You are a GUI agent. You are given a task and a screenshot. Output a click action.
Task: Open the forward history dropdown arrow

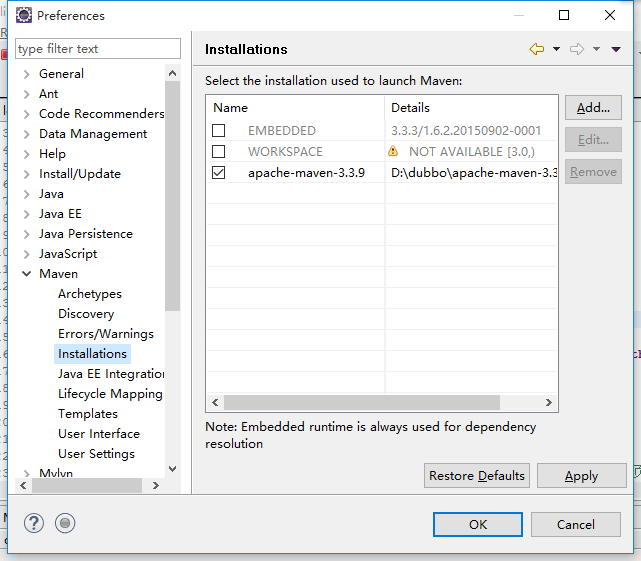[596, 49]
